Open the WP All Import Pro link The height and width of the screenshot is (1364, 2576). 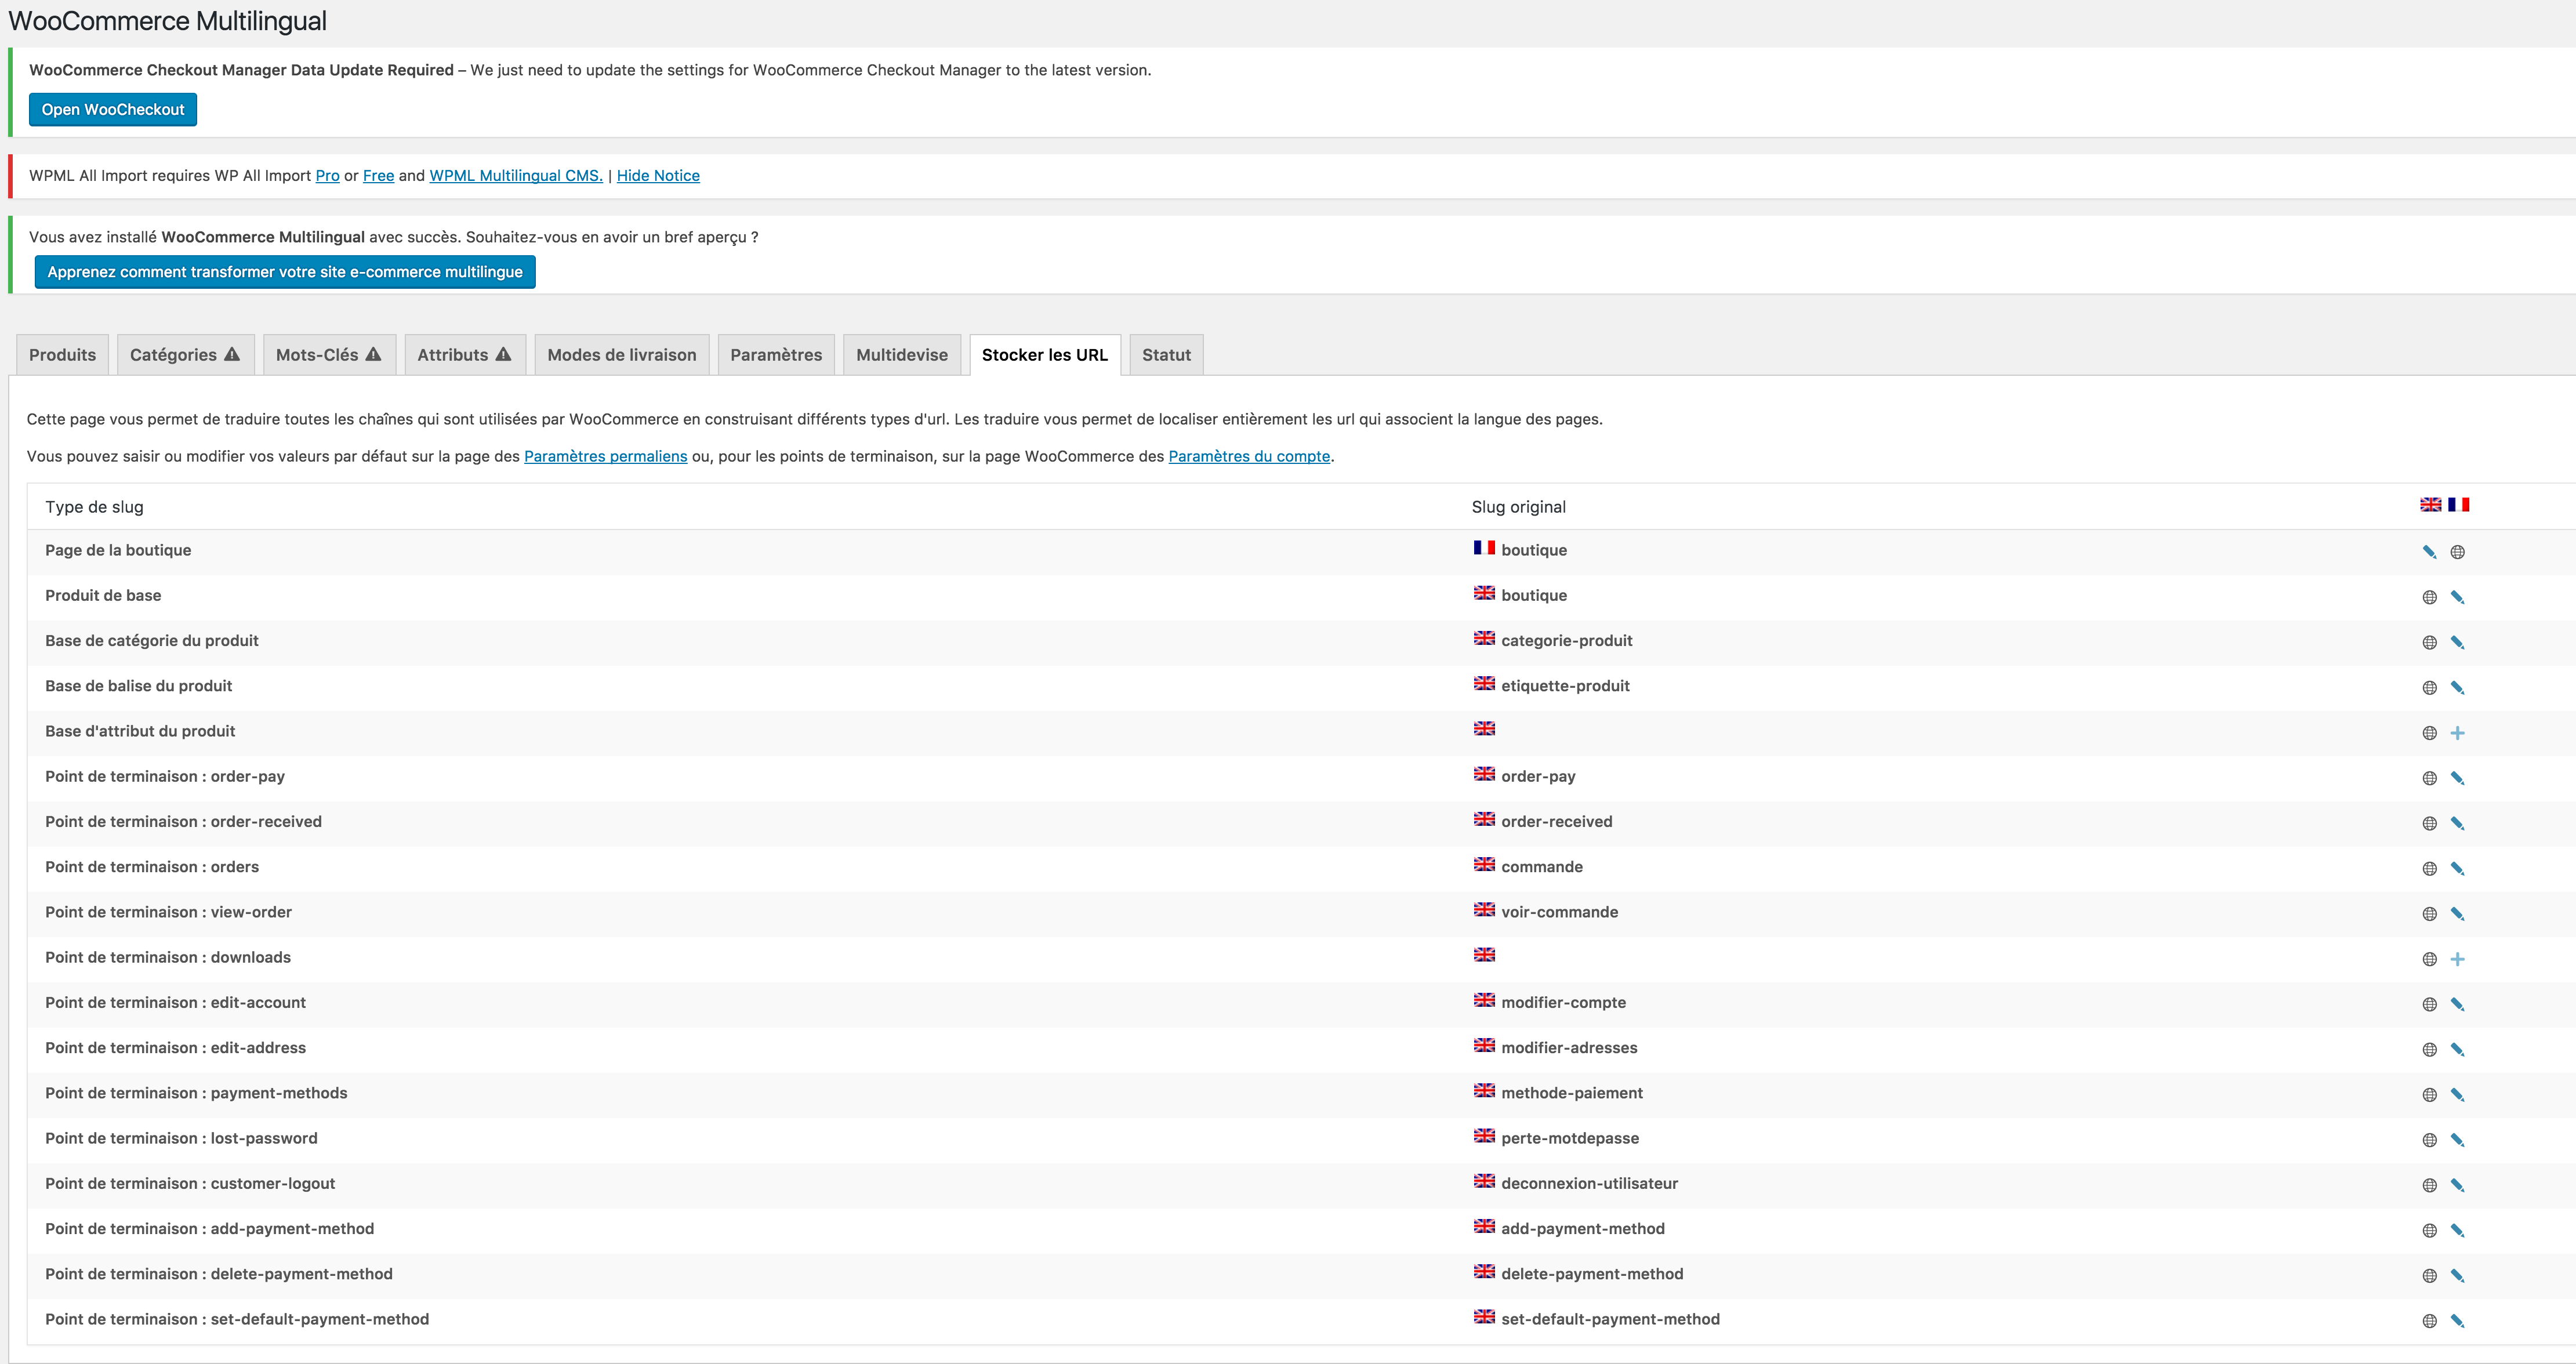click(x=328, y=176)
